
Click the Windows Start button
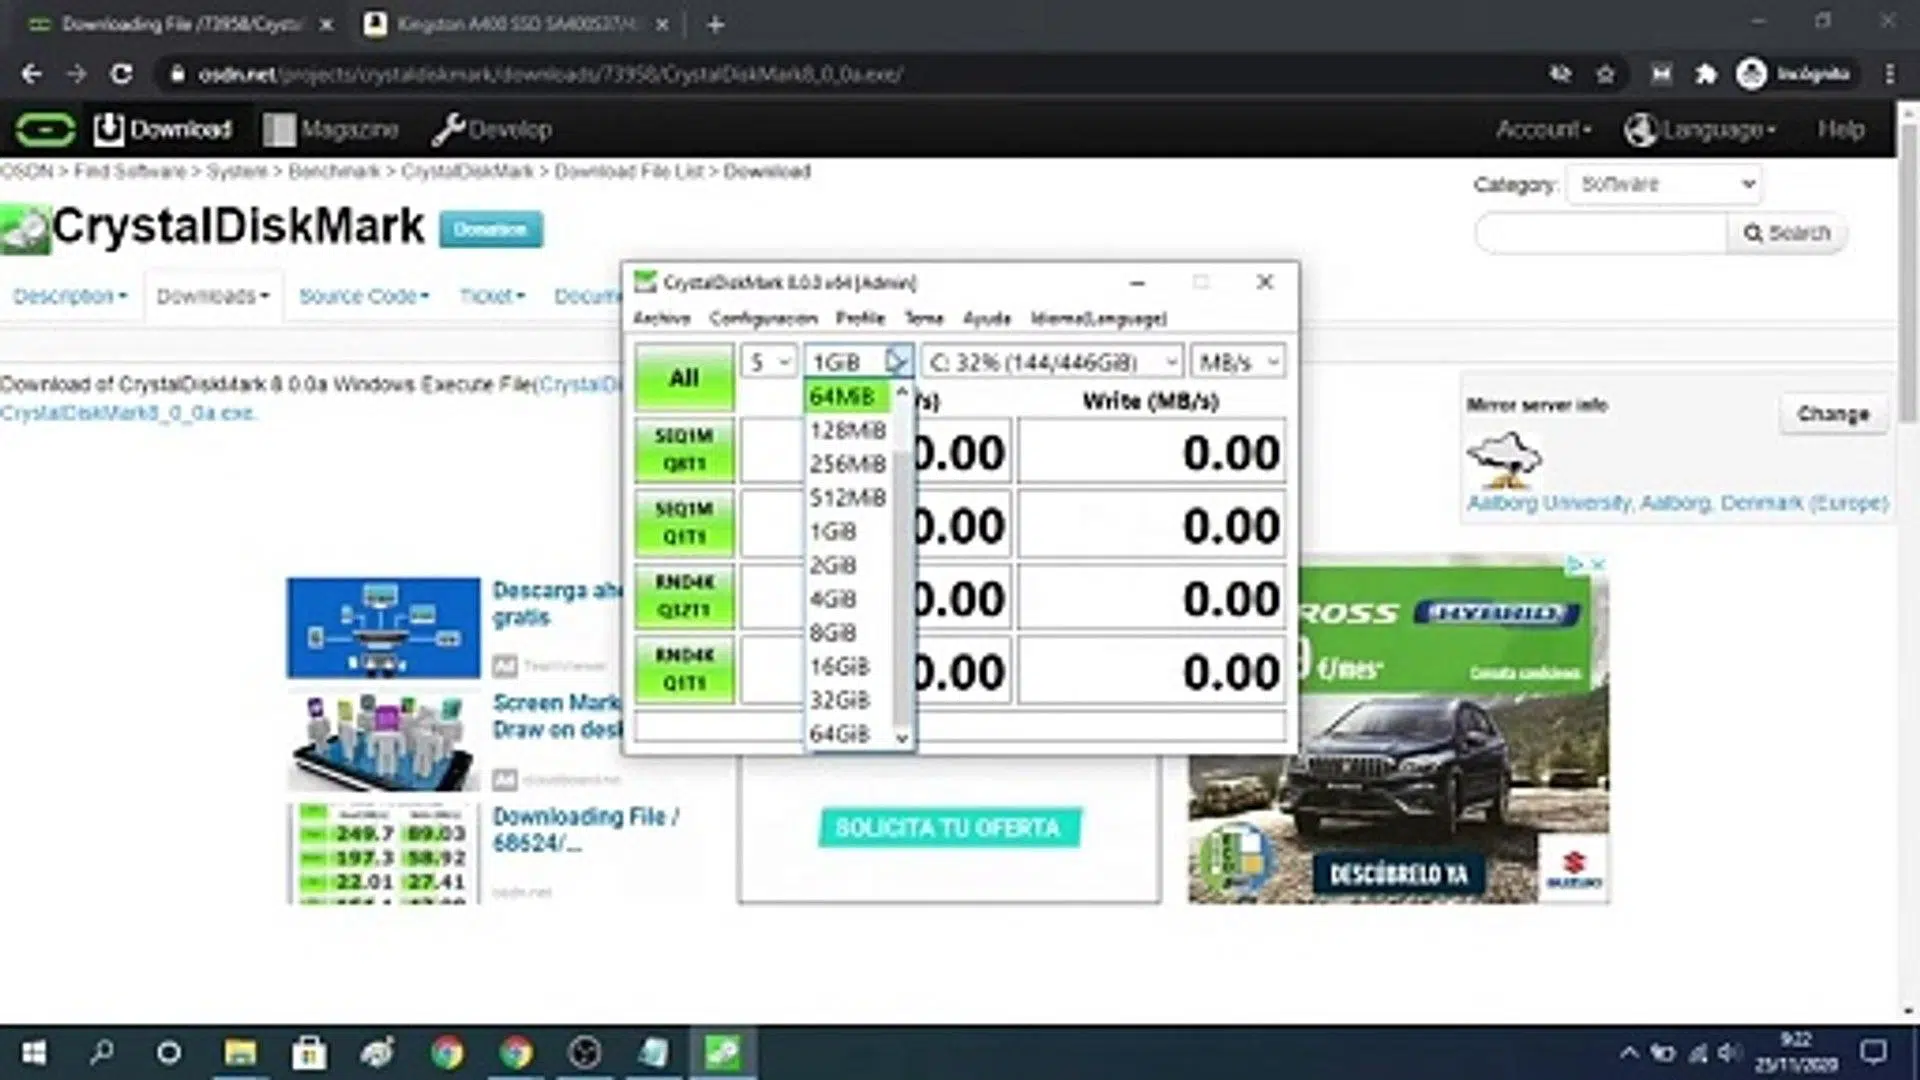[x=34, y=1052]
